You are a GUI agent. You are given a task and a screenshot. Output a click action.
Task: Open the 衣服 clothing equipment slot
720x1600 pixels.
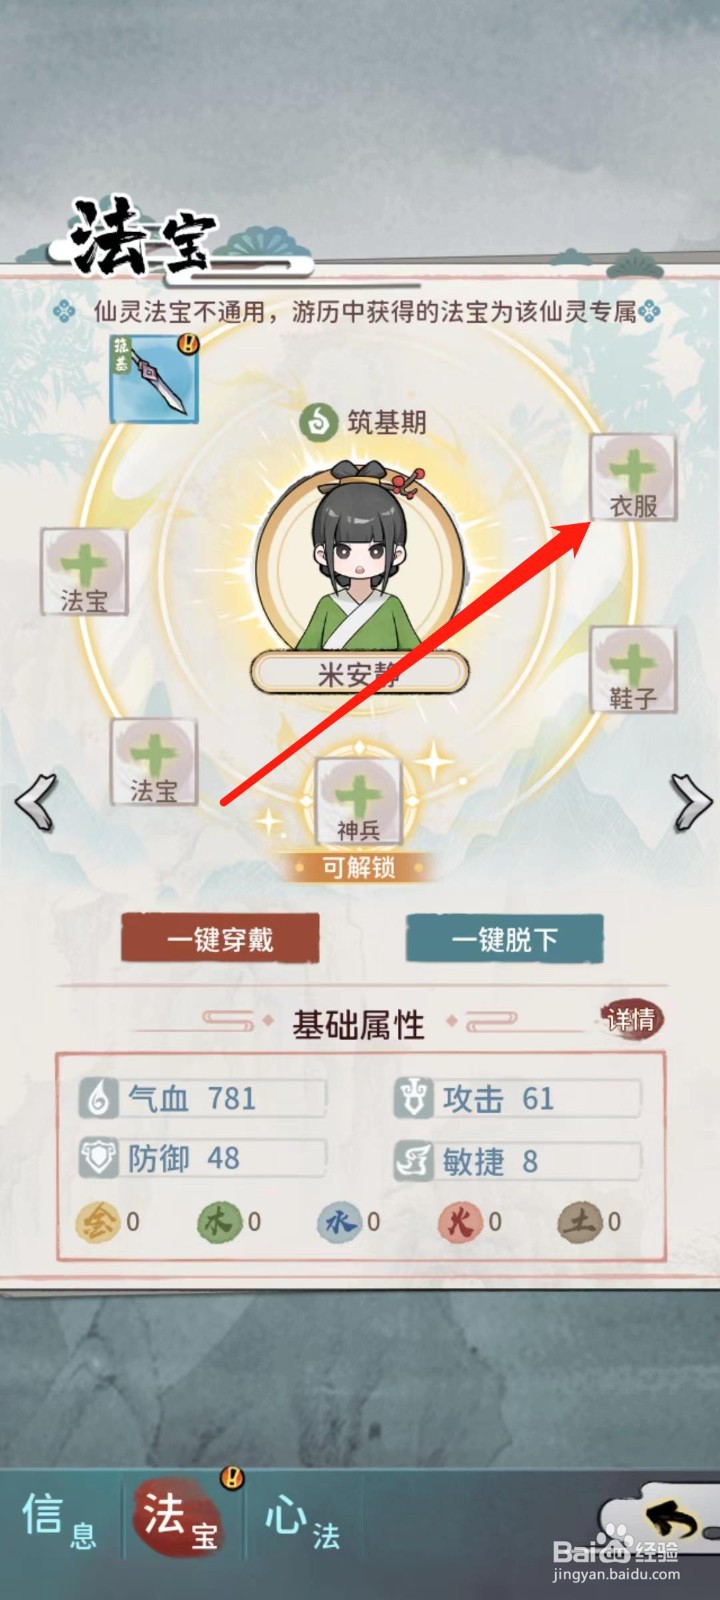634,477
